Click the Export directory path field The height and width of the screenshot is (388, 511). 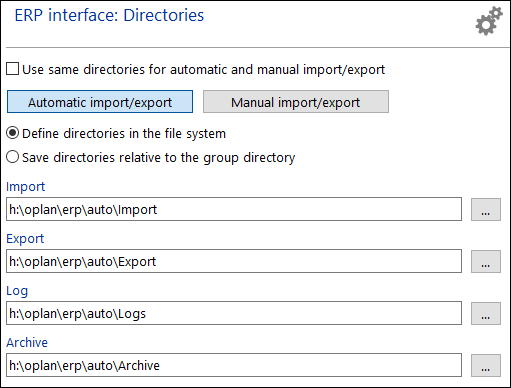coord(234,261)
